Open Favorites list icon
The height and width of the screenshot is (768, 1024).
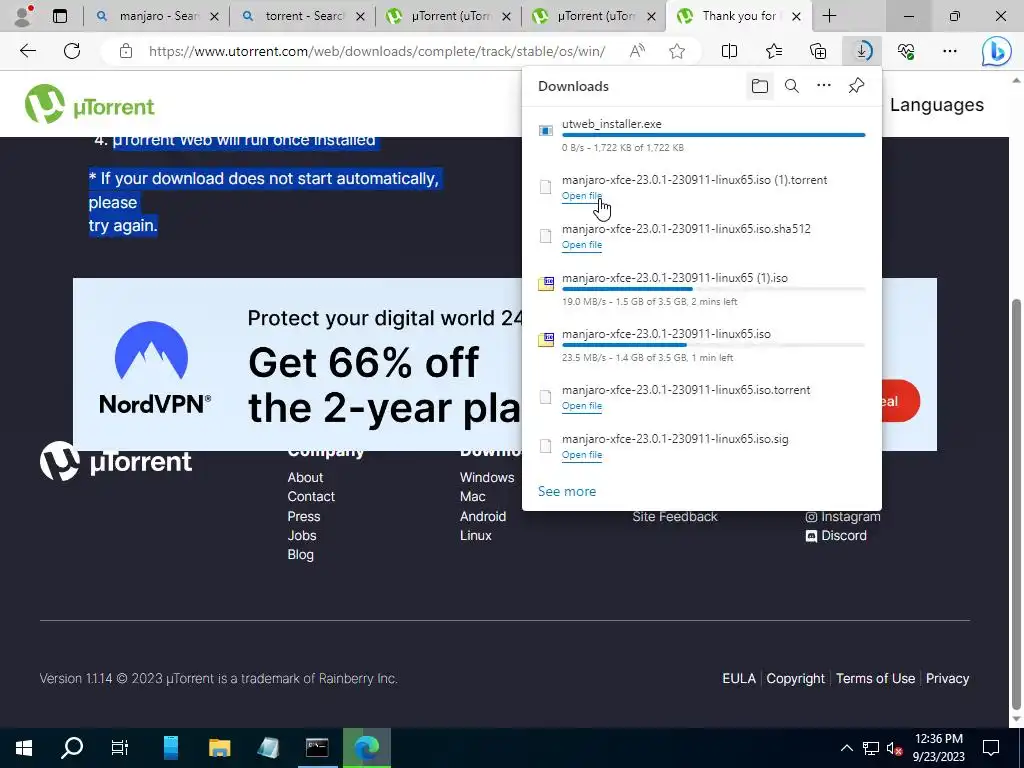pyautogui.click(x=774, y=51)
